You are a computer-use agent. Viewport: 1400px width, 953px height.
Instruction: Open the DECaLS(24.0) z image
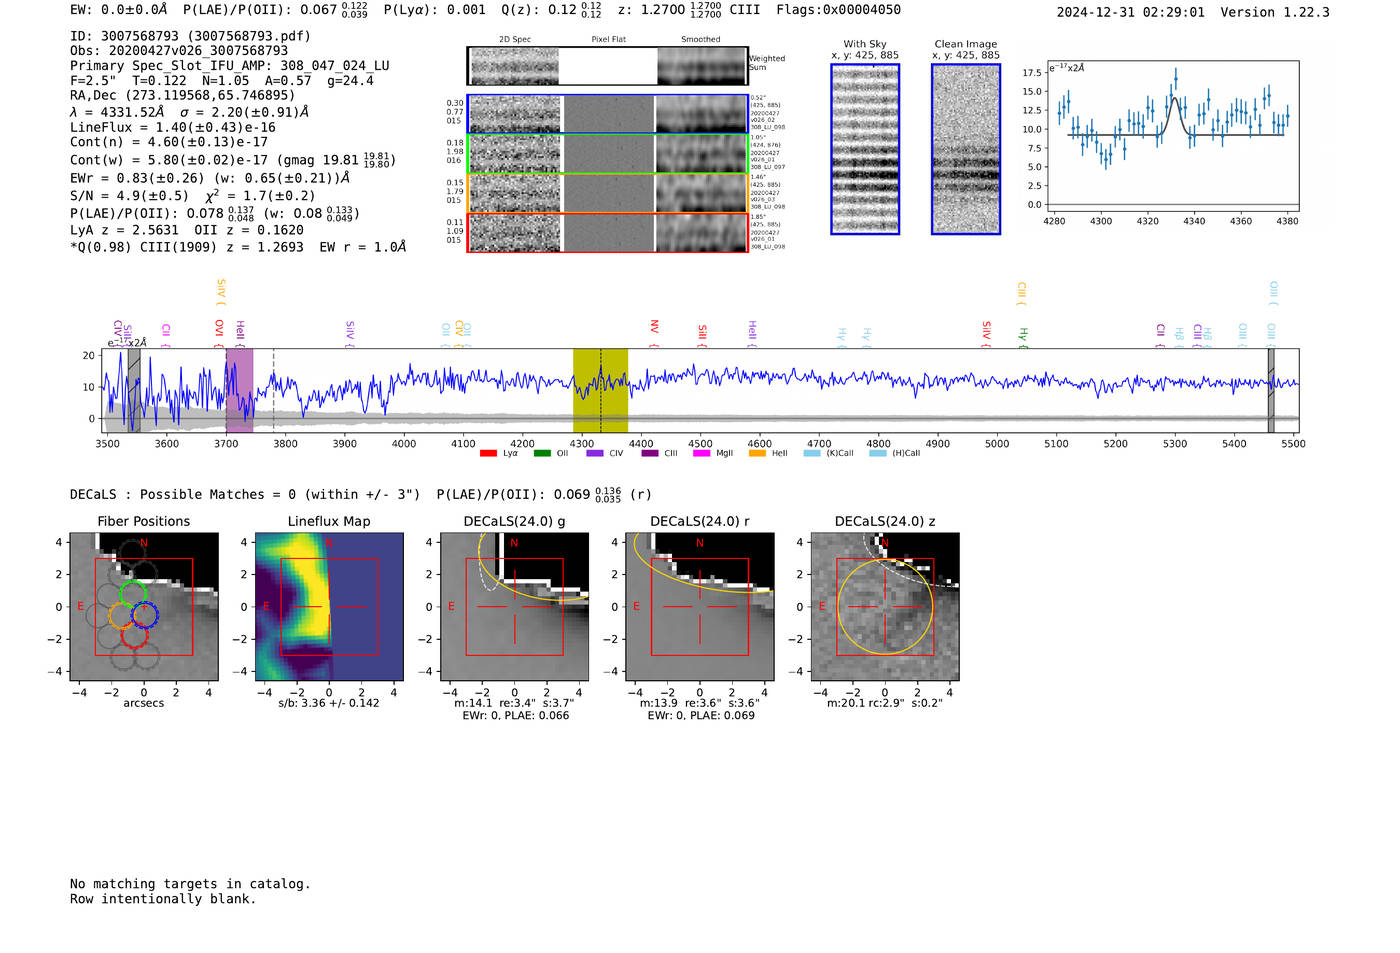pos(885,607)
